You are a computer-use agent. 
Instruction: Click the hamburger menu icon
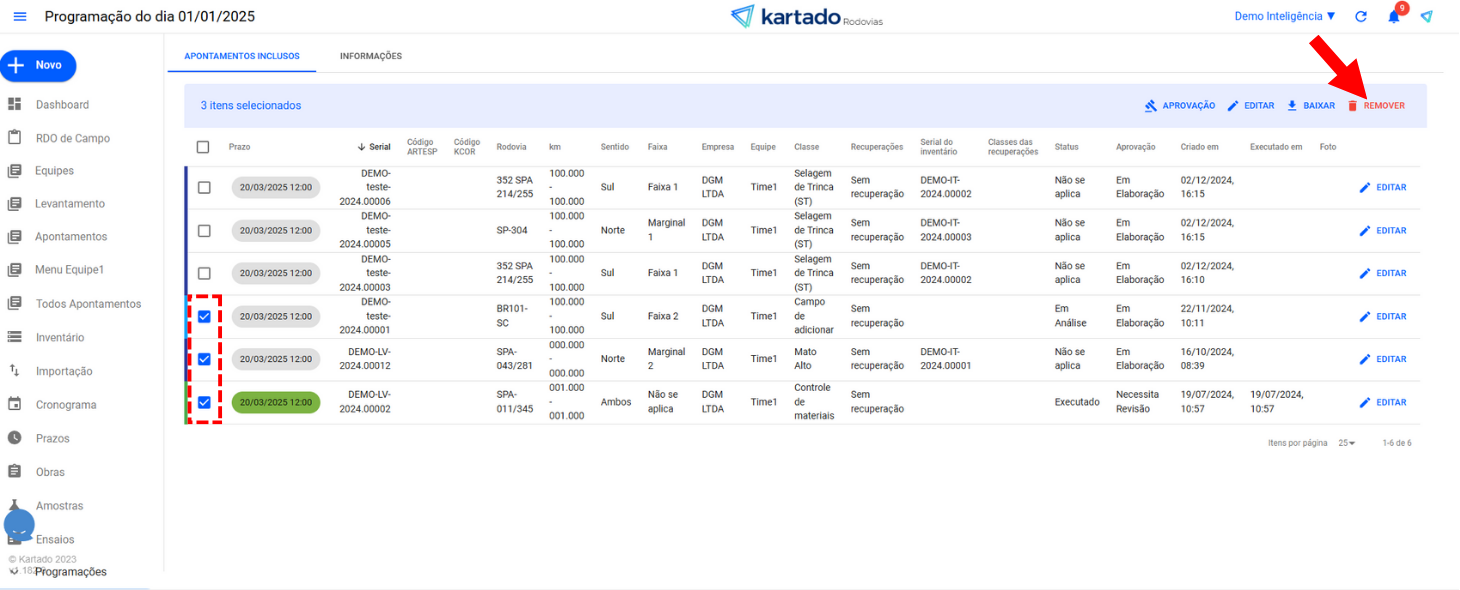click(x=20, y=17)
